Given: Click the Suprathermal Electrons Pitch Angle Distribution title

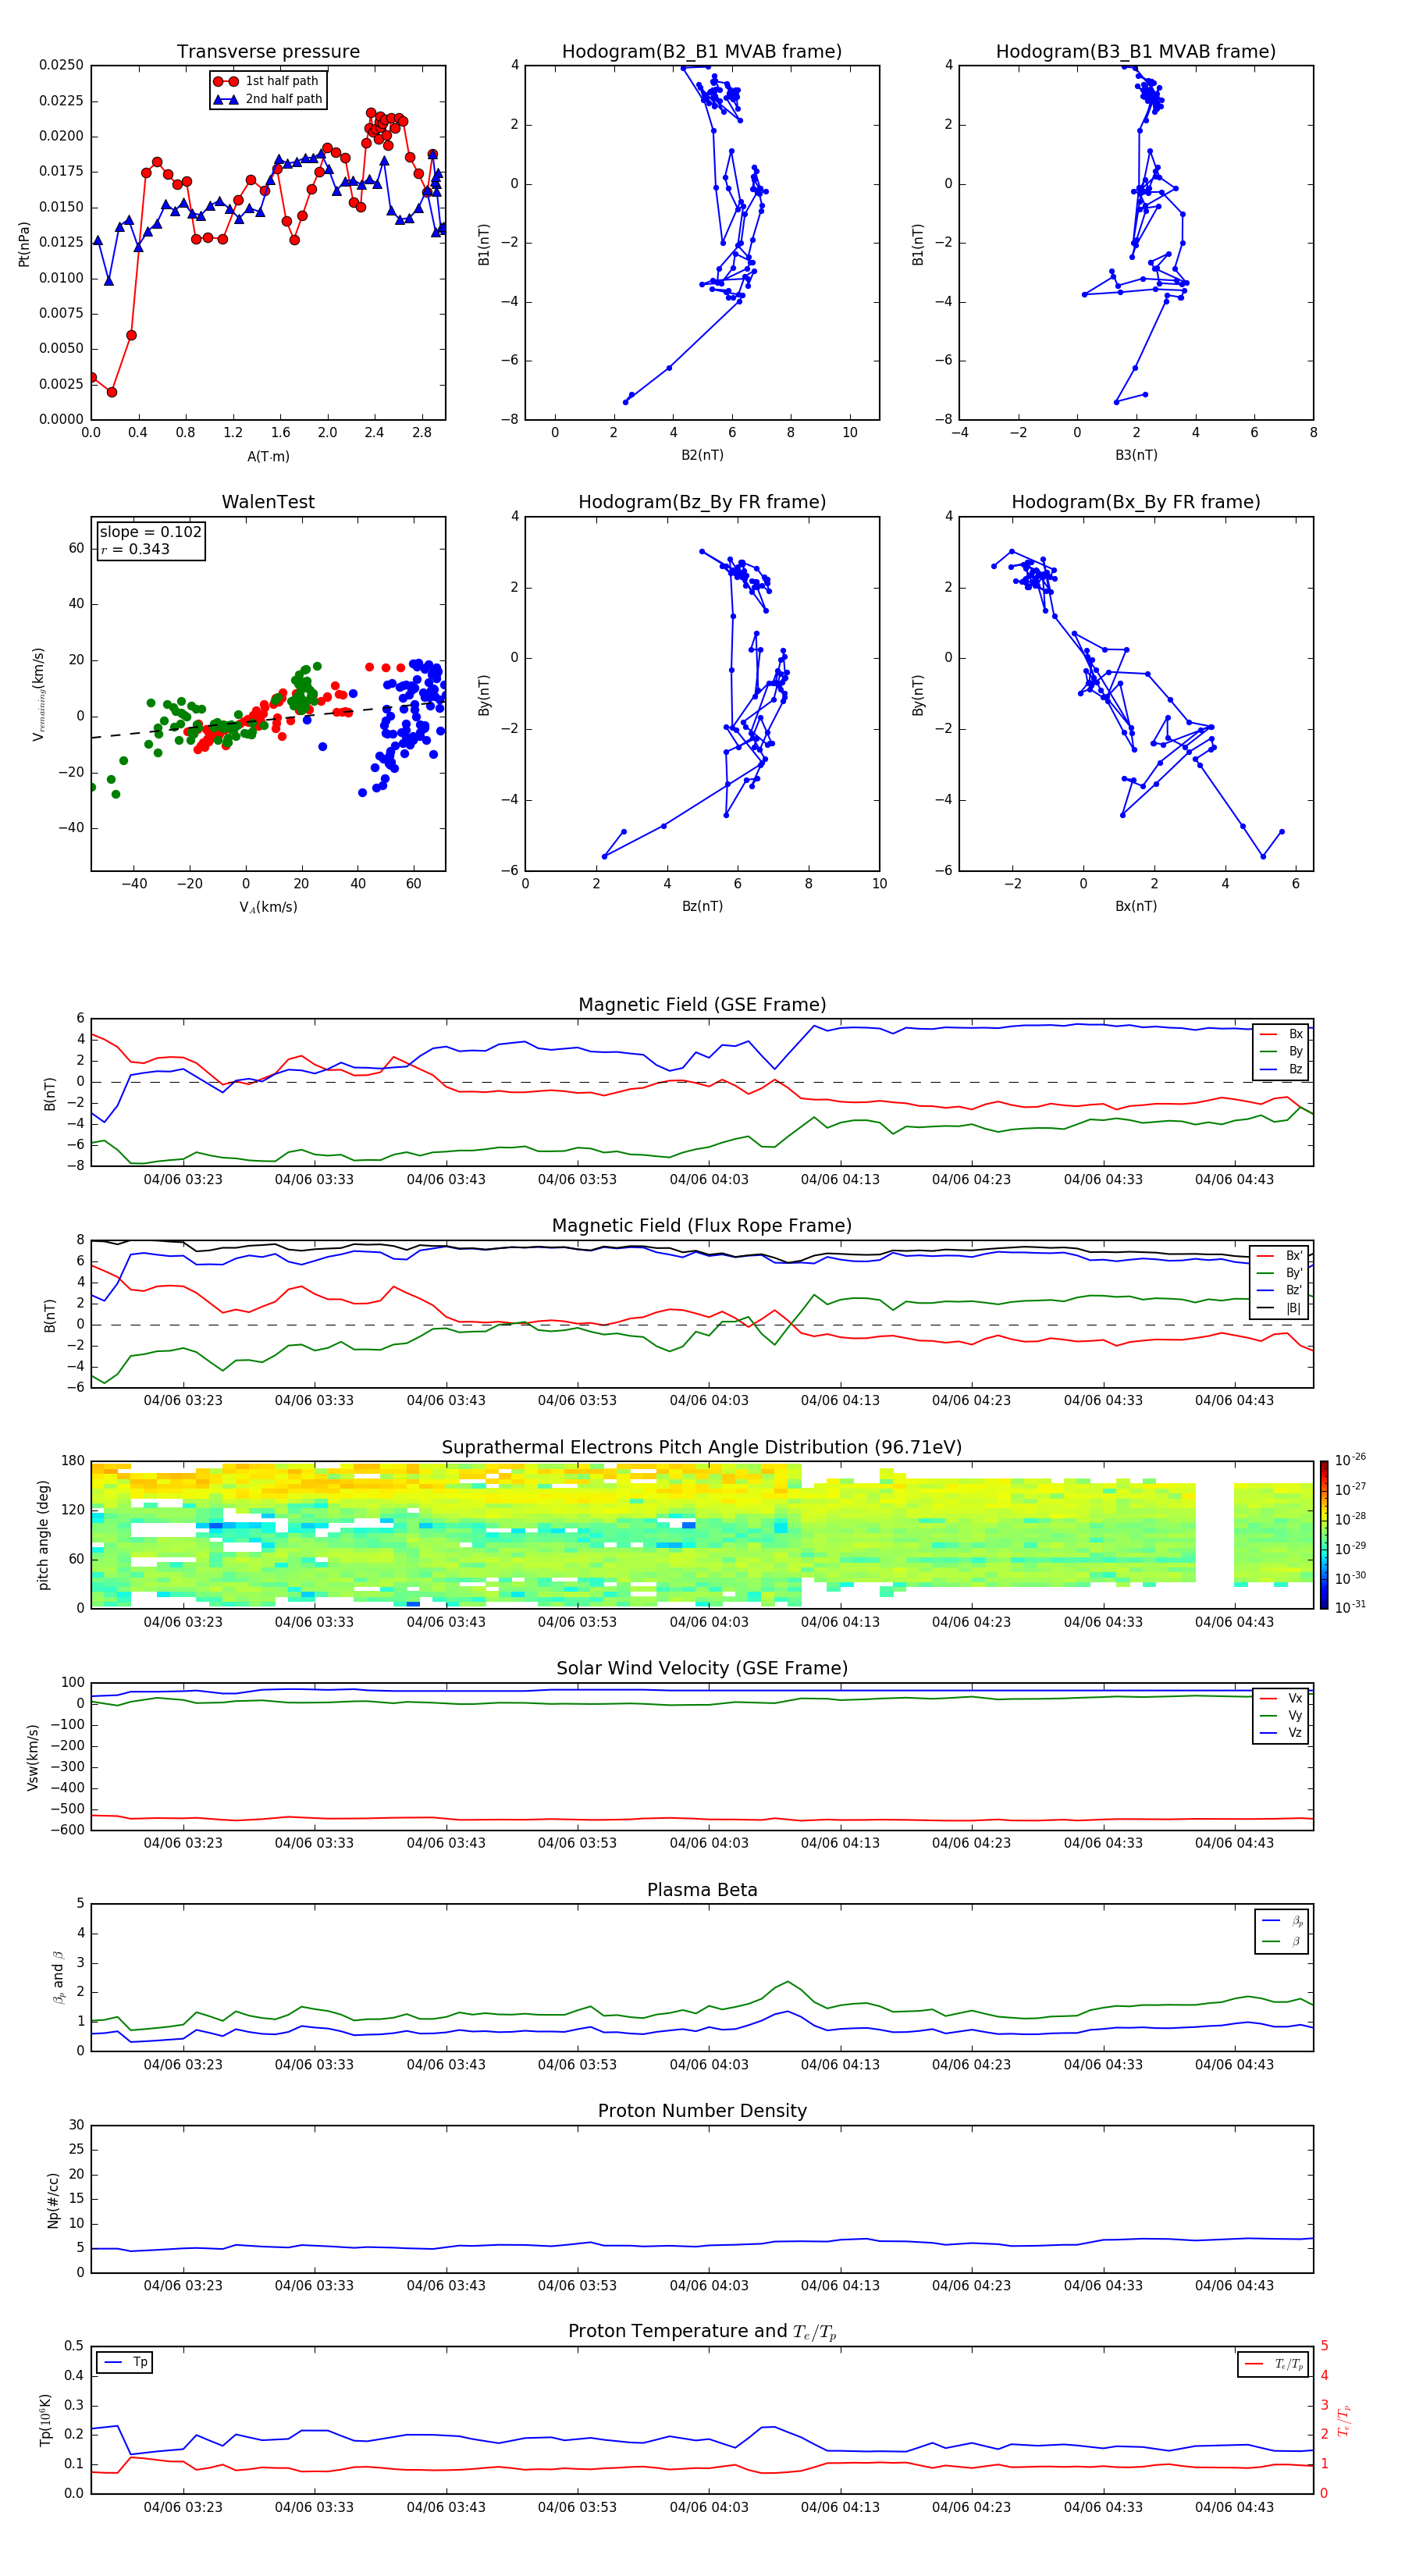Looking at the screenshot, I should click(702, 1447).
